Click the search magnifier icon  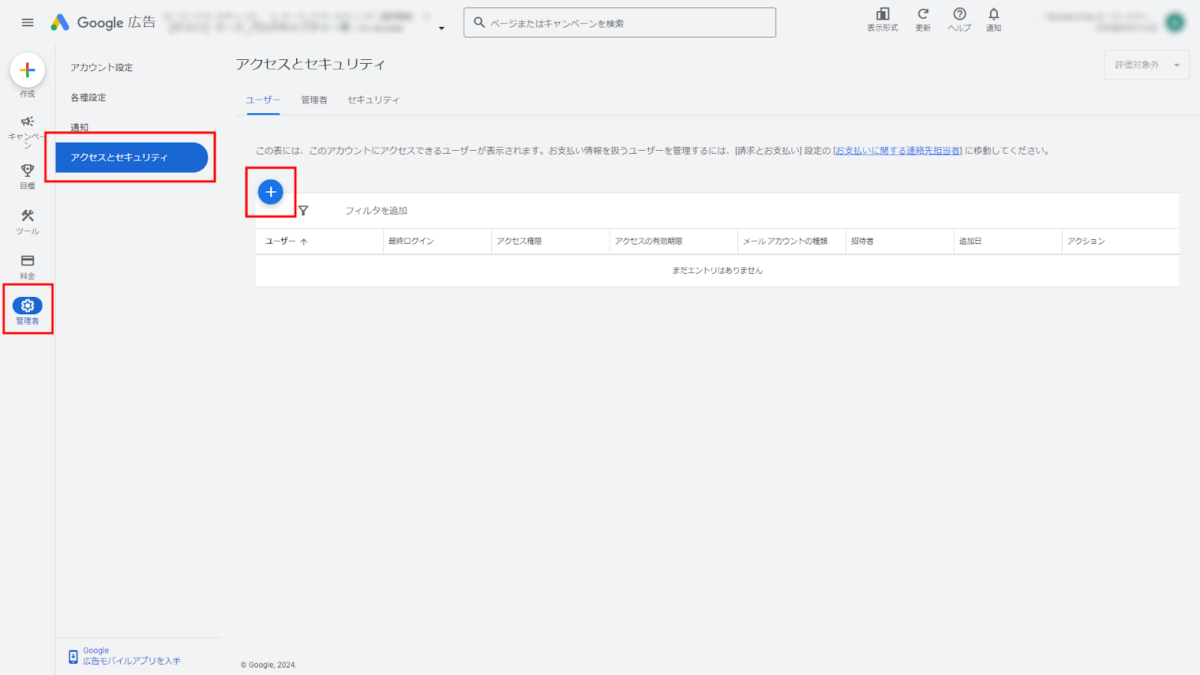coord(479,22)
